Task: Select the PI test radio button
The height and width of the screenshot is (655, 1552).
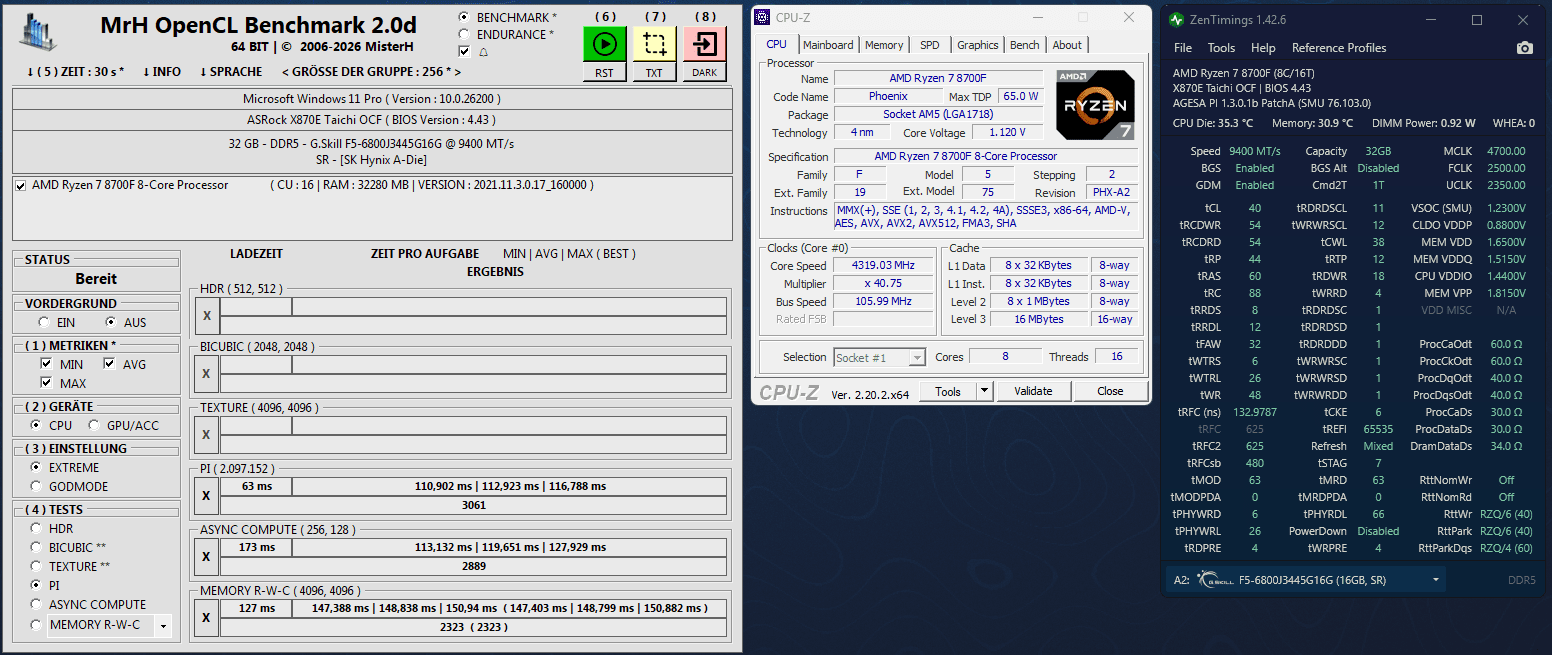Action: pos(36,585)
